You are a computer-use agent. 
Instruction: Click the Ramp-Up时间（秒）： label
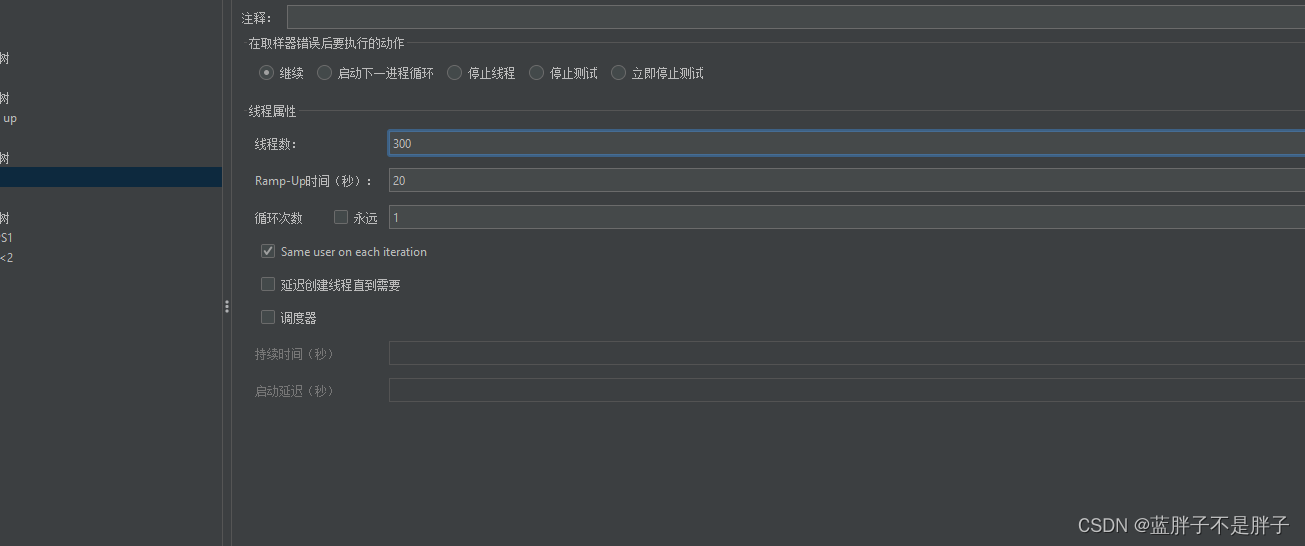click(314, 181)
